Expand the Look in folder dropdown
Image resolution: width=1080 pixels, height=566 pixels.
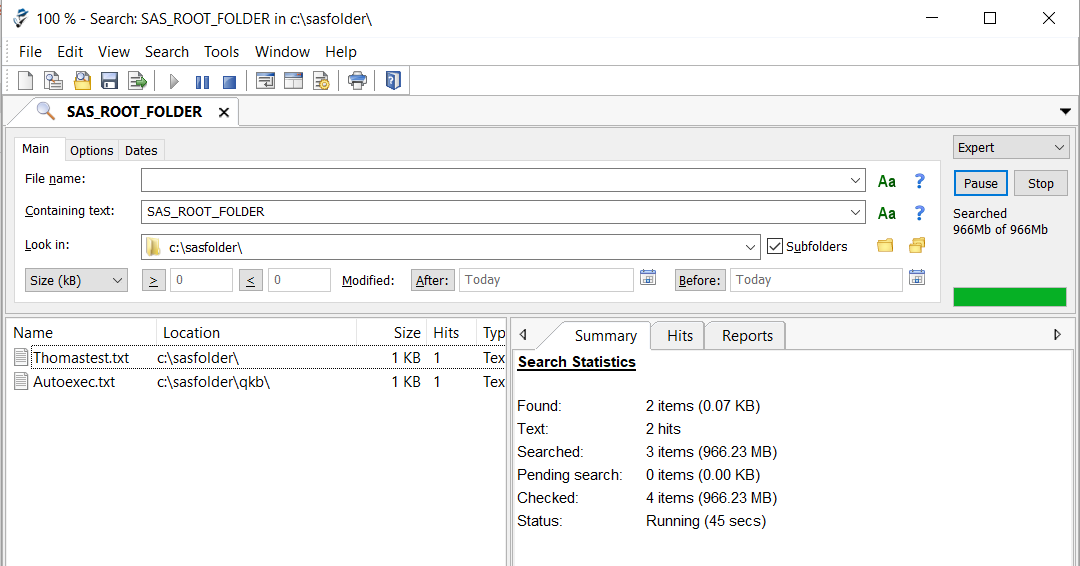(751, 247)
